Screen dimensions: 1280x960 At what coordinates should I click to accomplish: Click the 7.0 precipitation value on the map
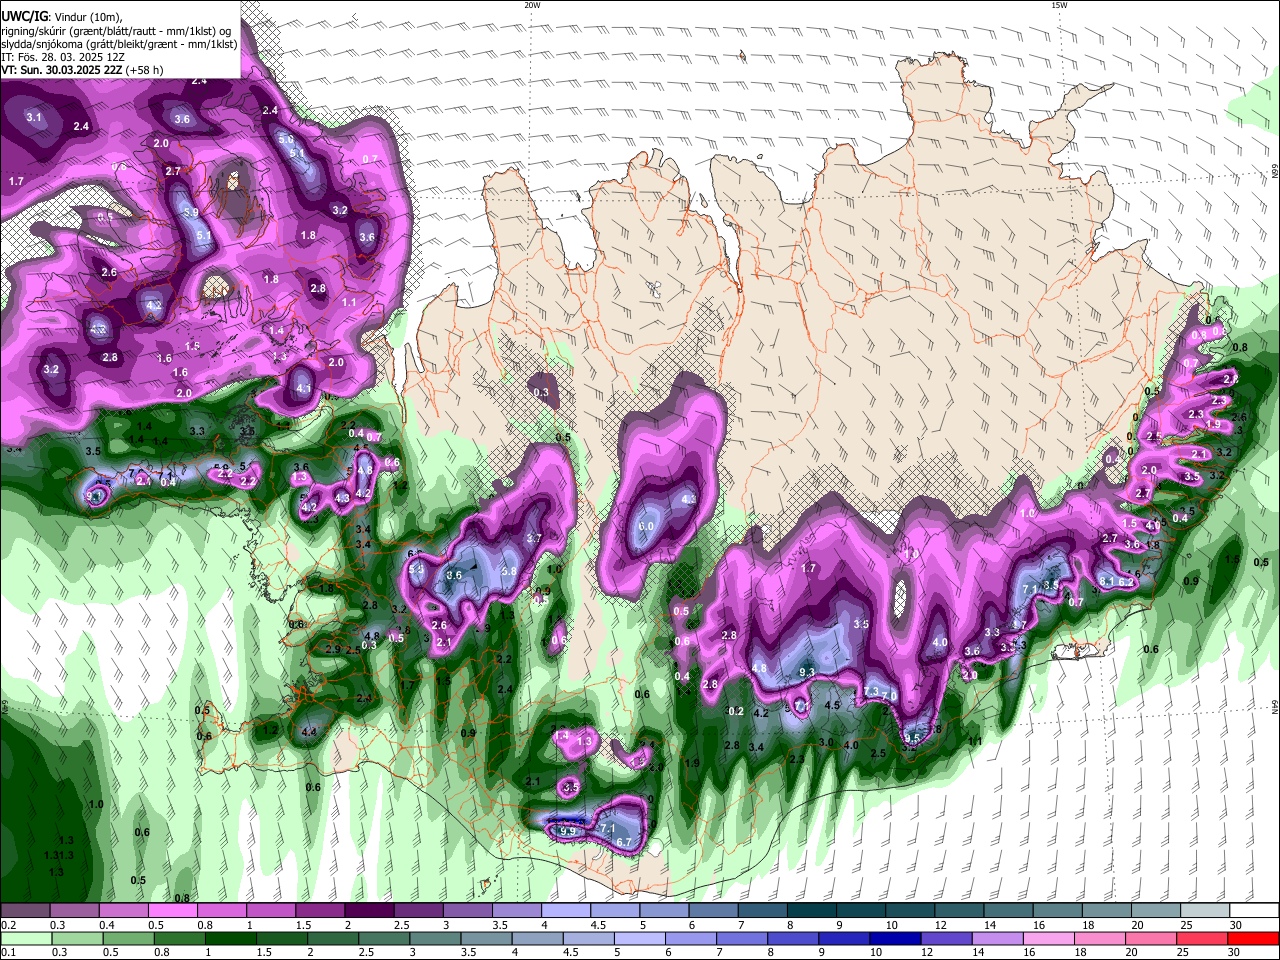[x=889, y=696]
